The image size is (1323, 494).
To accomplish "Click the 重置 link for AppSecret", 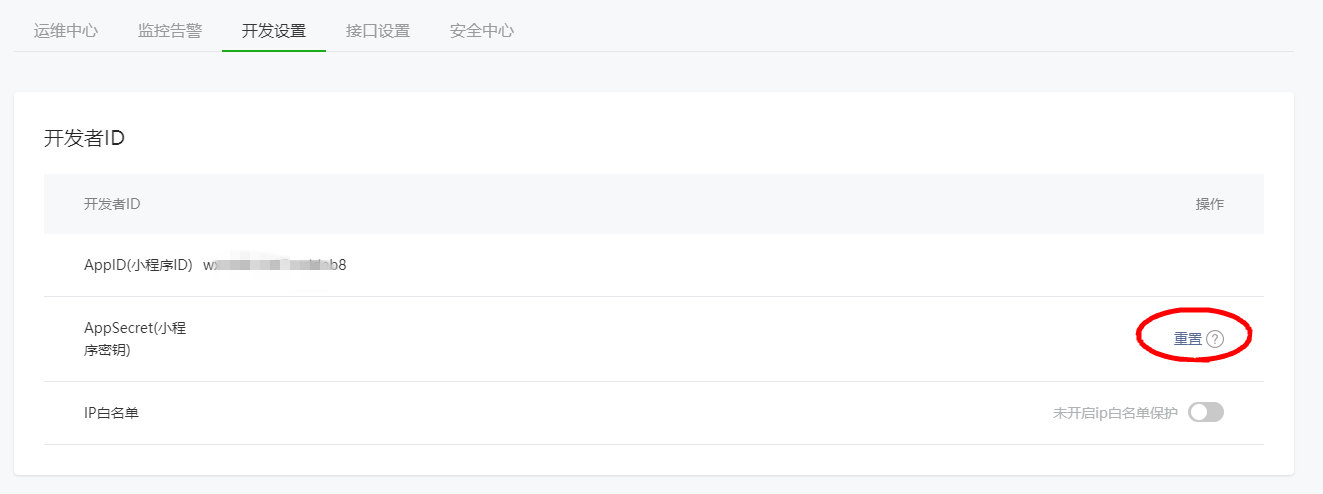I will pos(1187,339).
